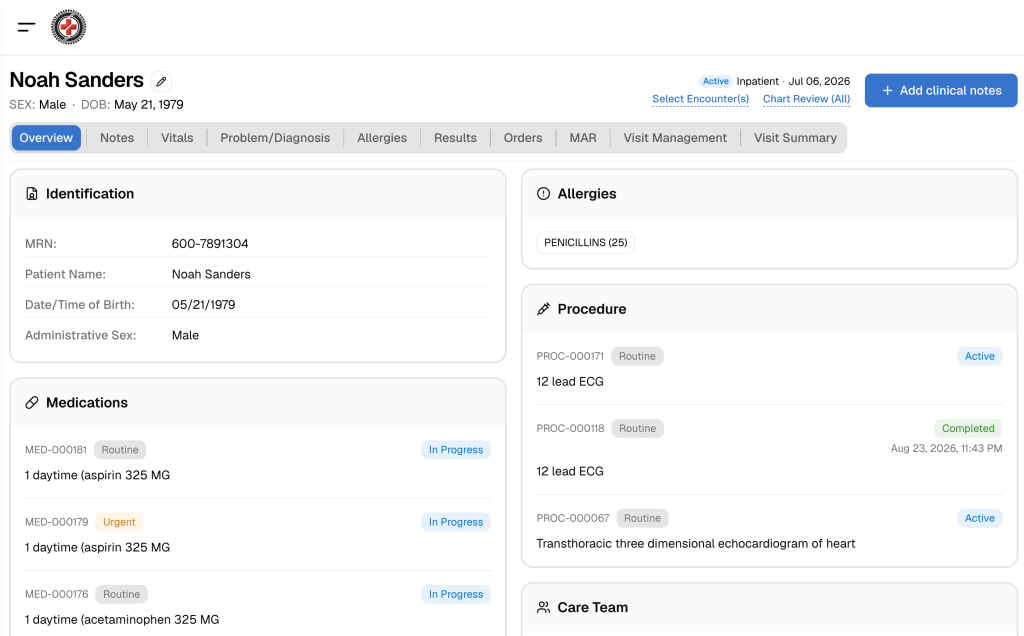Click Inpatient Jul 06, 2026 encounter text
Image resolution: width=1024 pixels, height=636 pixels.
tap(793, 82)
